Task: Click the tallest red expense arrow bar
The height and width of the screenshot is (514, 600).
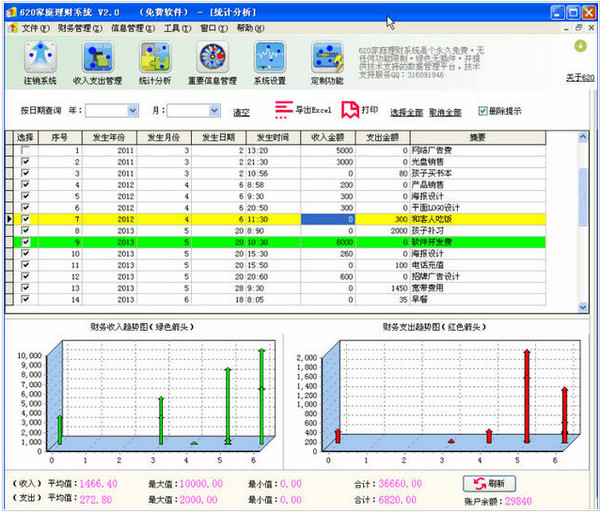Action: click(527, 396)
